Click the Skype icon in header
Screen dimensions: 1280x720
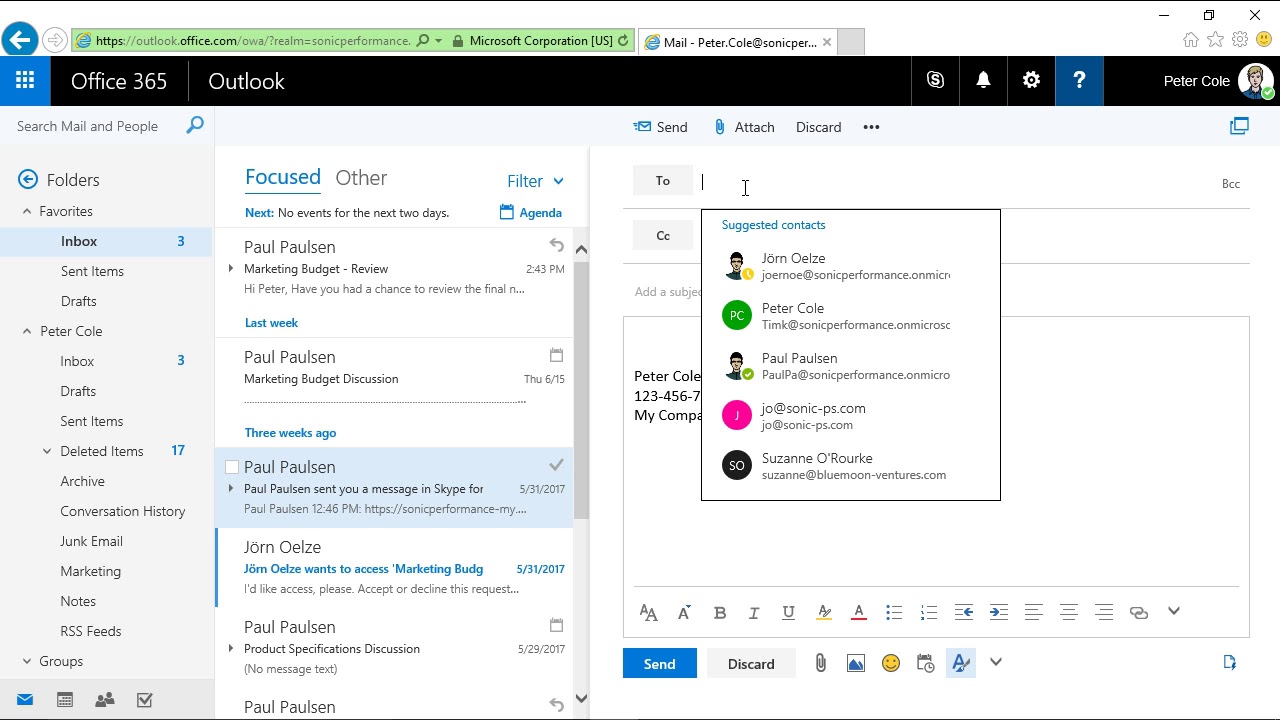point(935,81)
